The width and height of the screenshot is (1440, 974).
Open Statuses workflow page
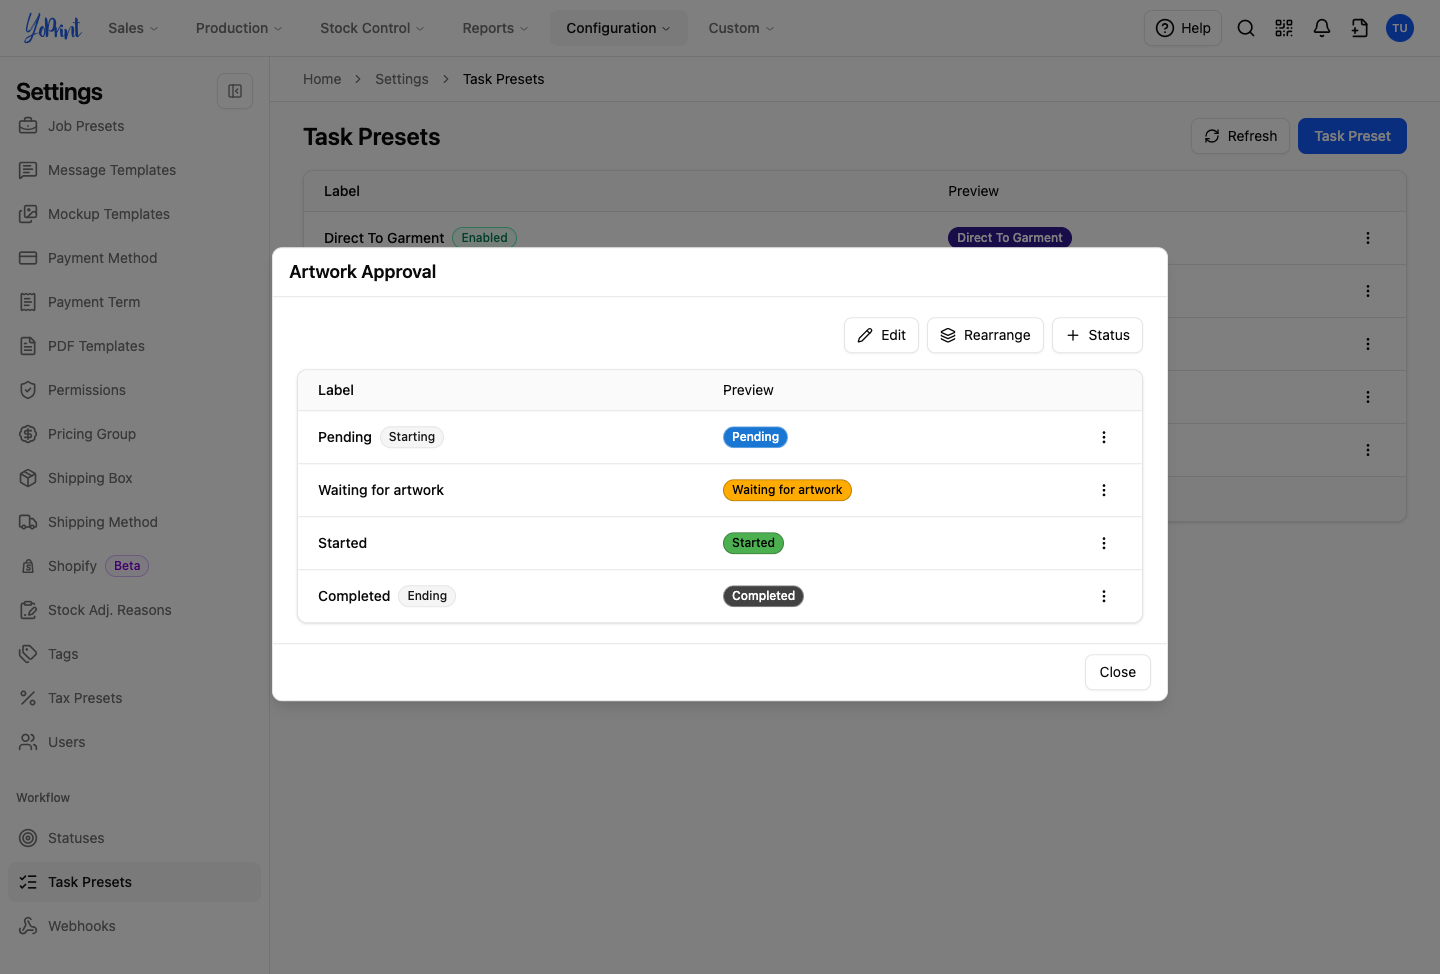pyautogui.click(x=134, y=838)
